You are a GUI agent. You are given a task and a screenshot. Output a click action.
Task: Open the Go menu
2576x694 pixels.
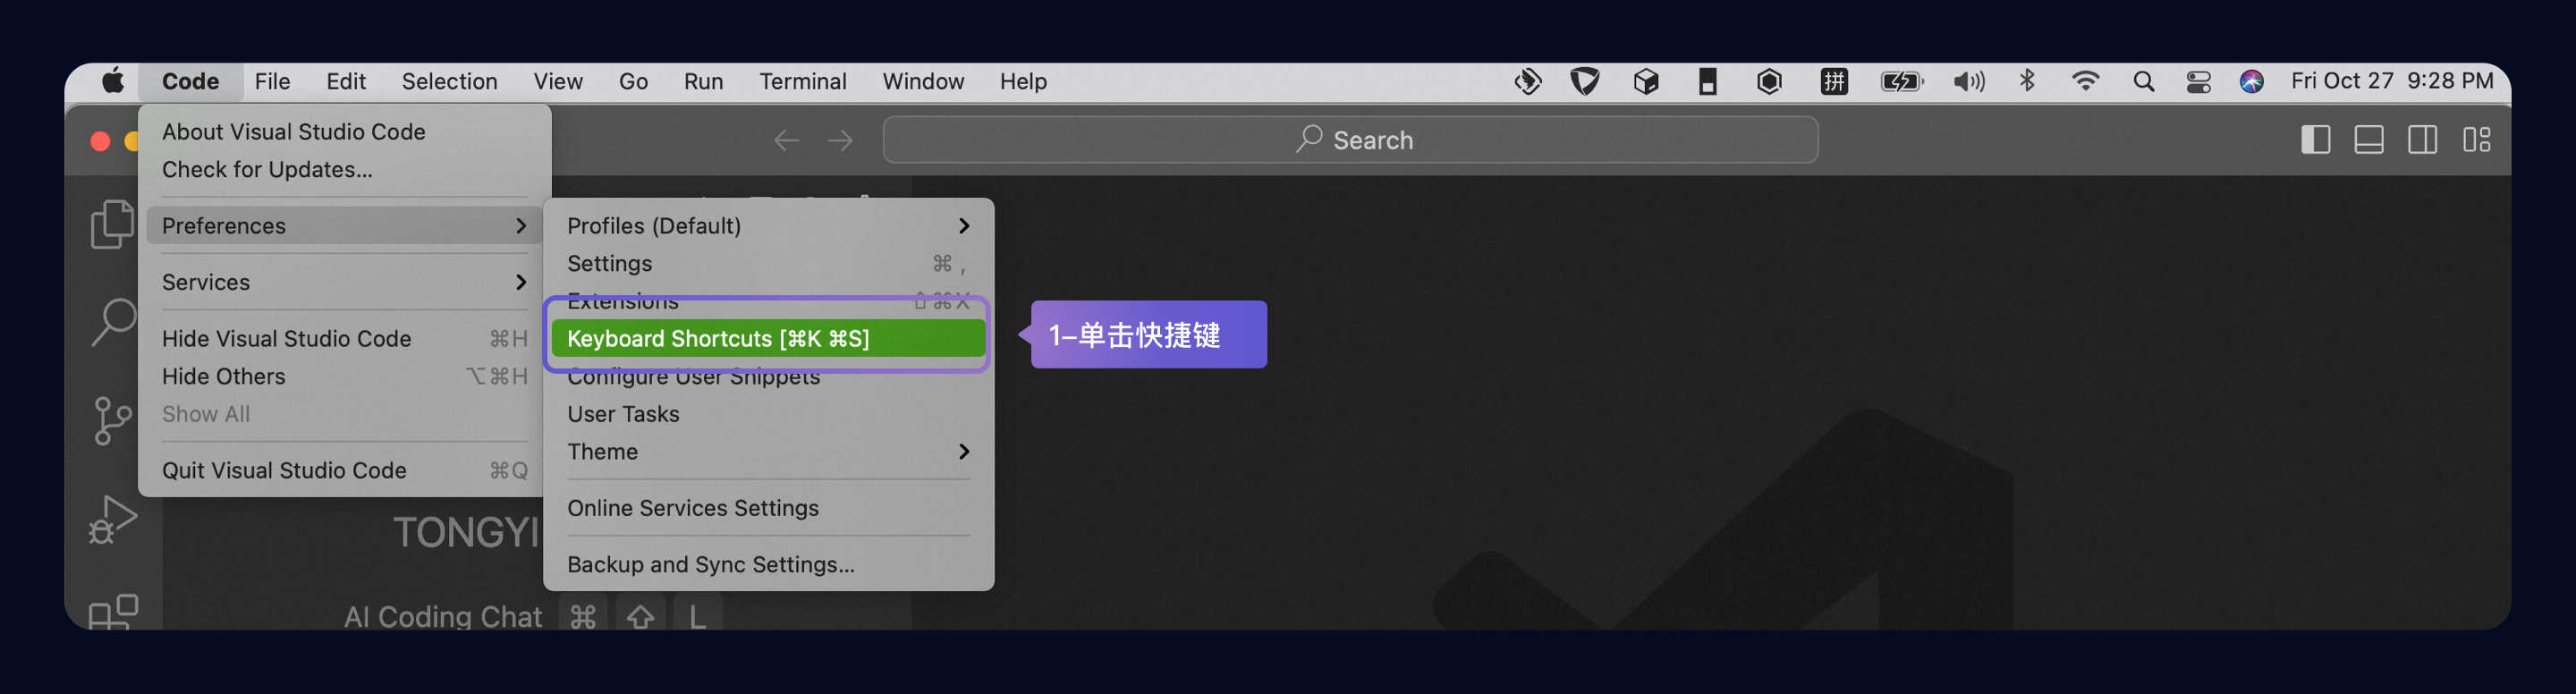633,81
